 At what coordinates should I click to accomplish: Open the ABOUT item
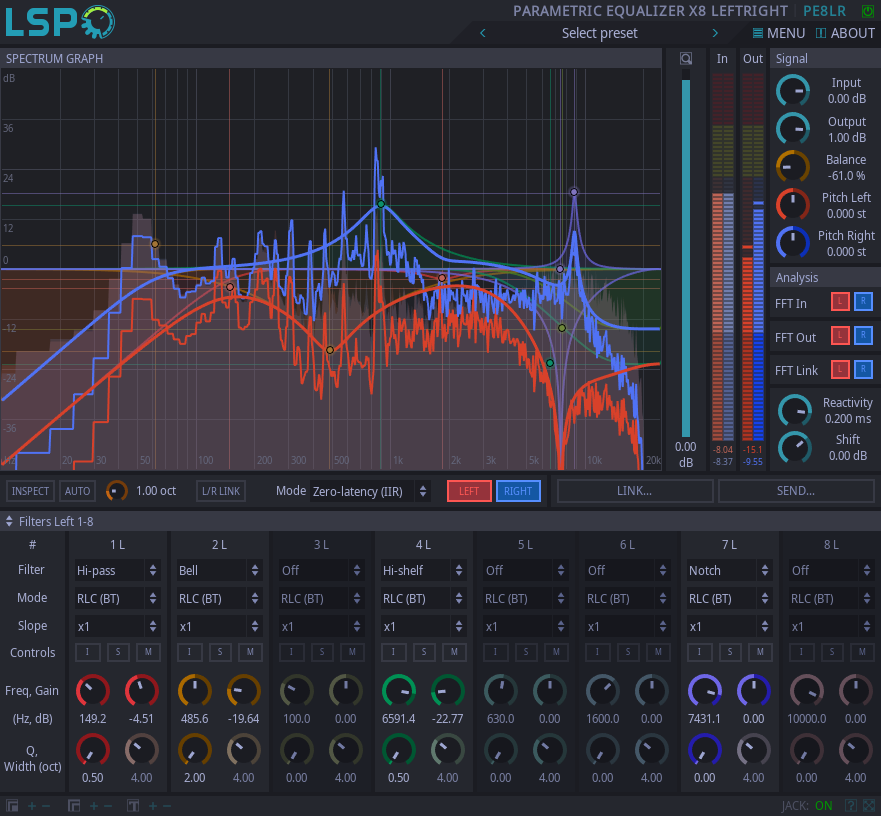point(845,33)
